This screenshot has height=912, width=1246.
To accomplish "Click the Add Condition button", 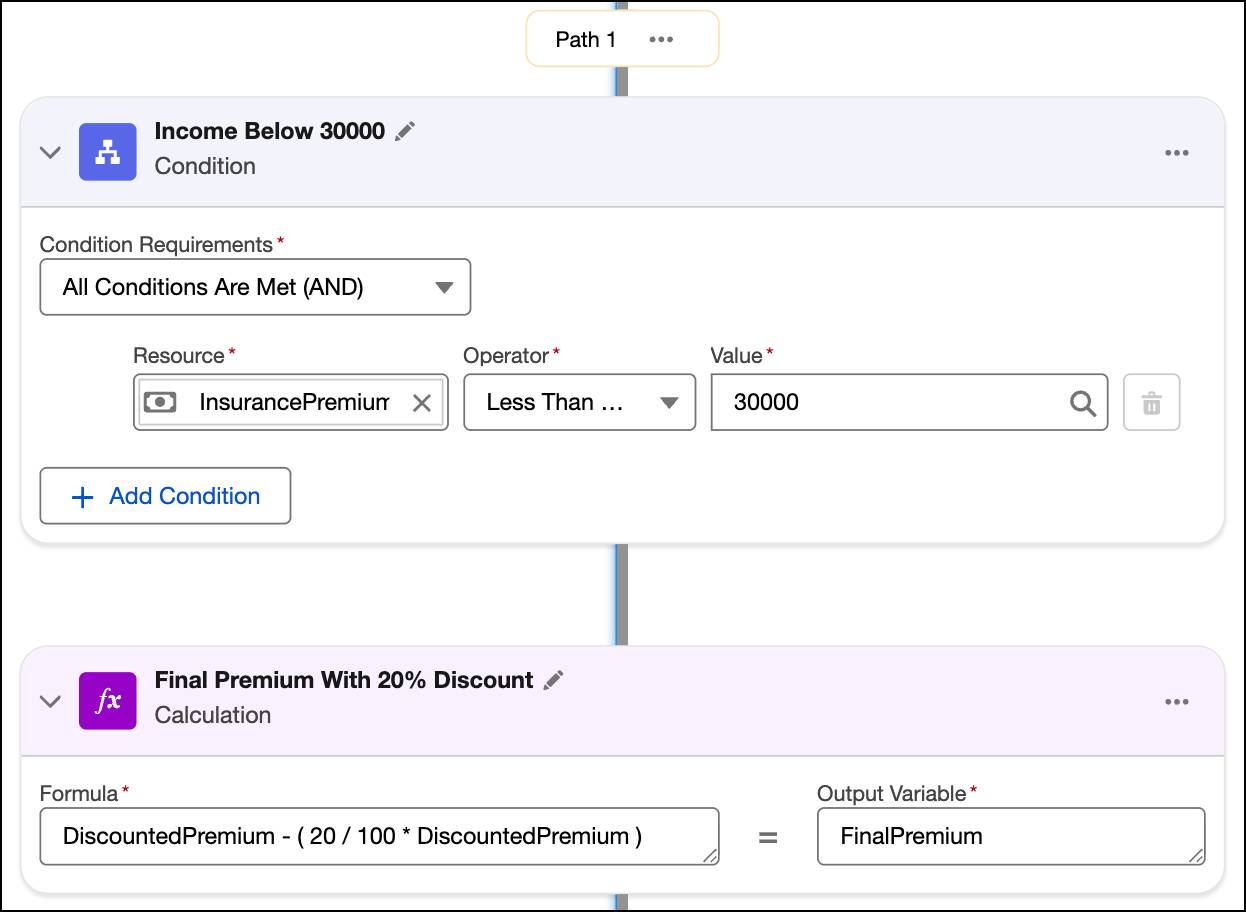I will point(165,496).
